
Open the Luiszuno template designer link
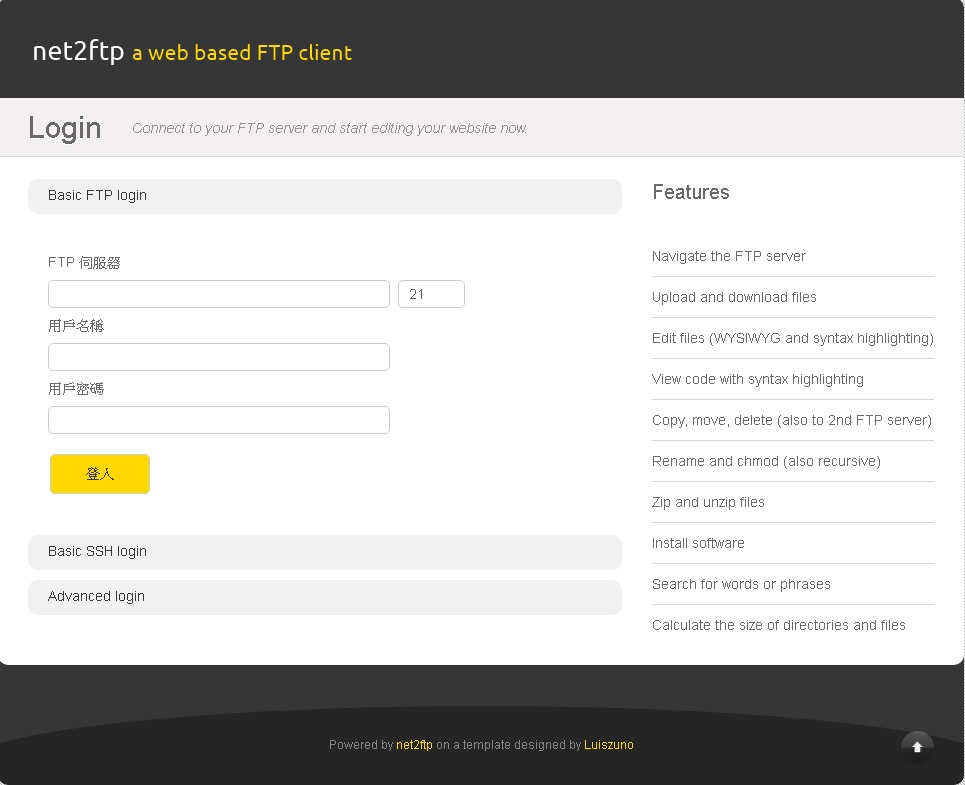tap(608, 744)
